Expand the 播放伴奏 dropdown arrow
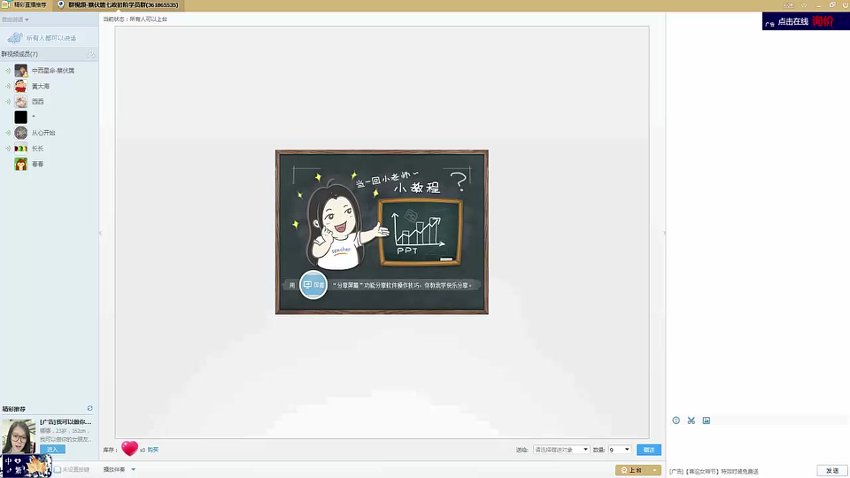This screenshot has height=478, width=850. 133,469
